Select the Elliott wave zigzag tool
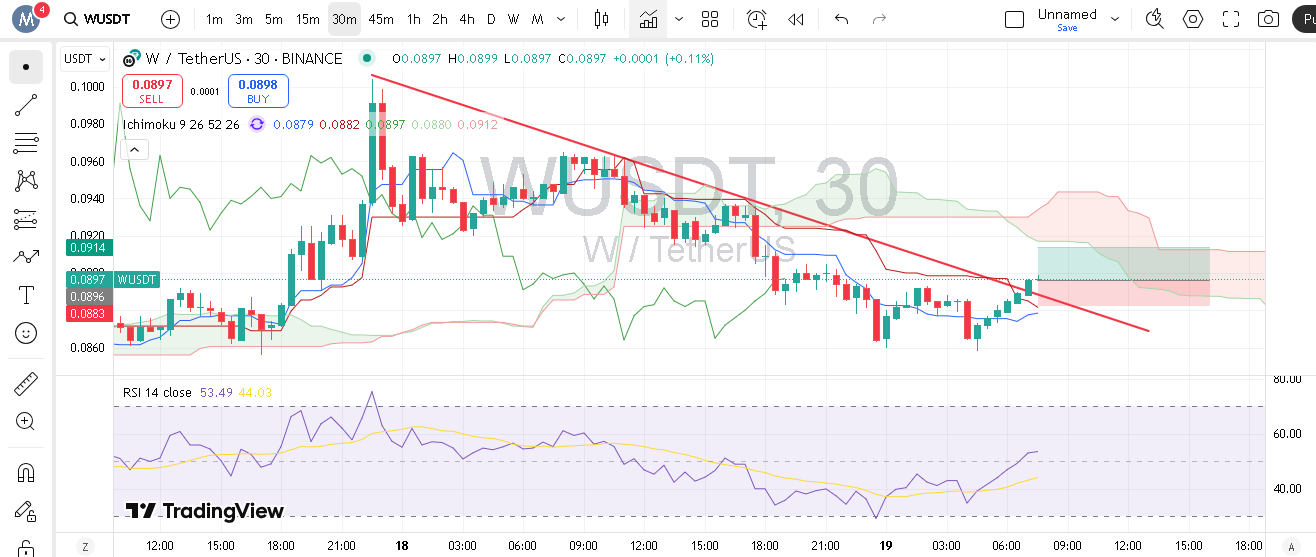 click(x=26, y=257)
